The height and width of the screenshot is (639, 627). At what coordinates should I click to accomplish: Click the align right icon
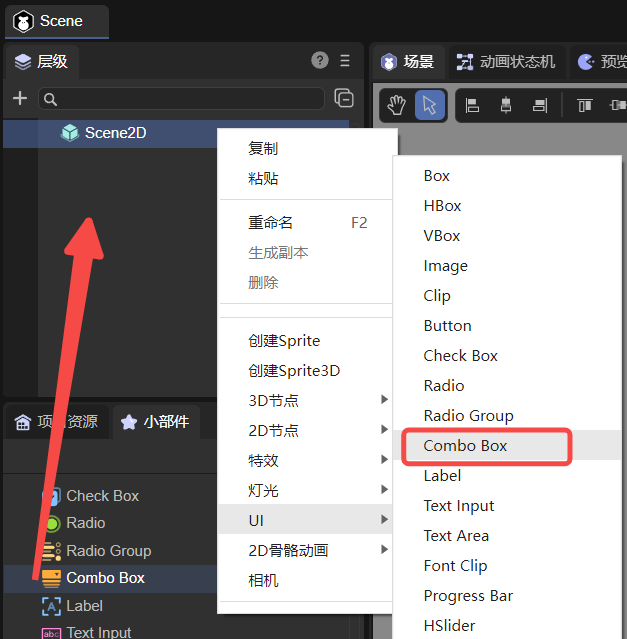point(539,105)
